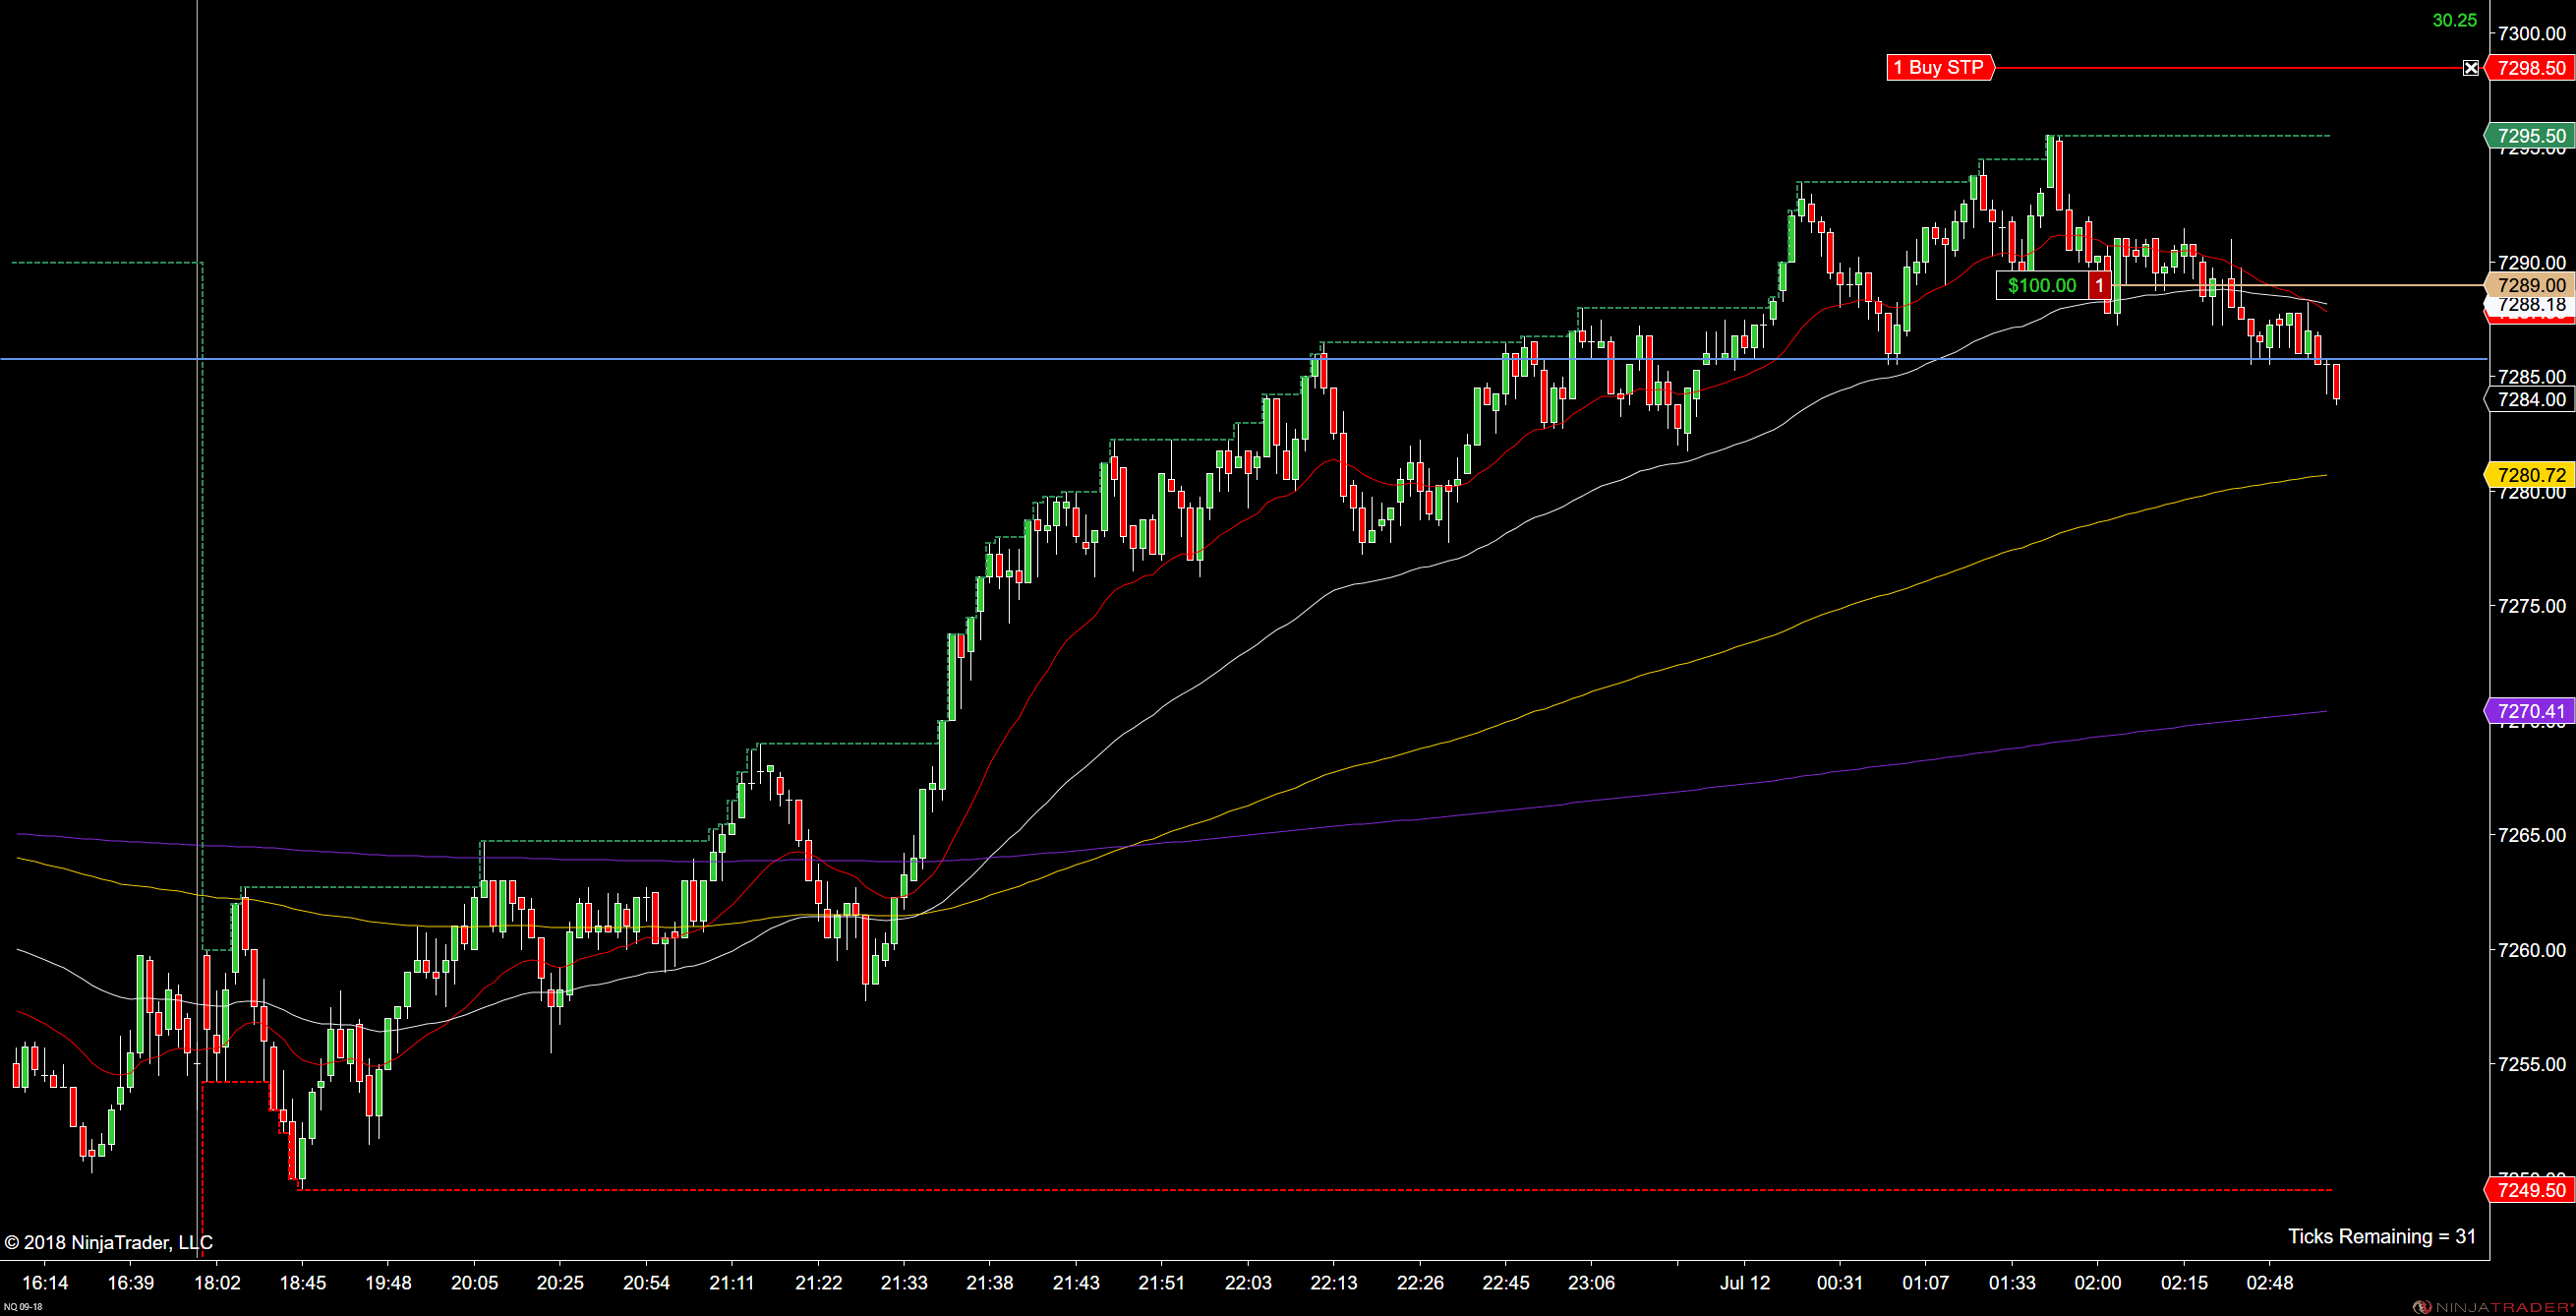
Task: Click the 01:33 time axis label
Action: tap(2012, 1283)
